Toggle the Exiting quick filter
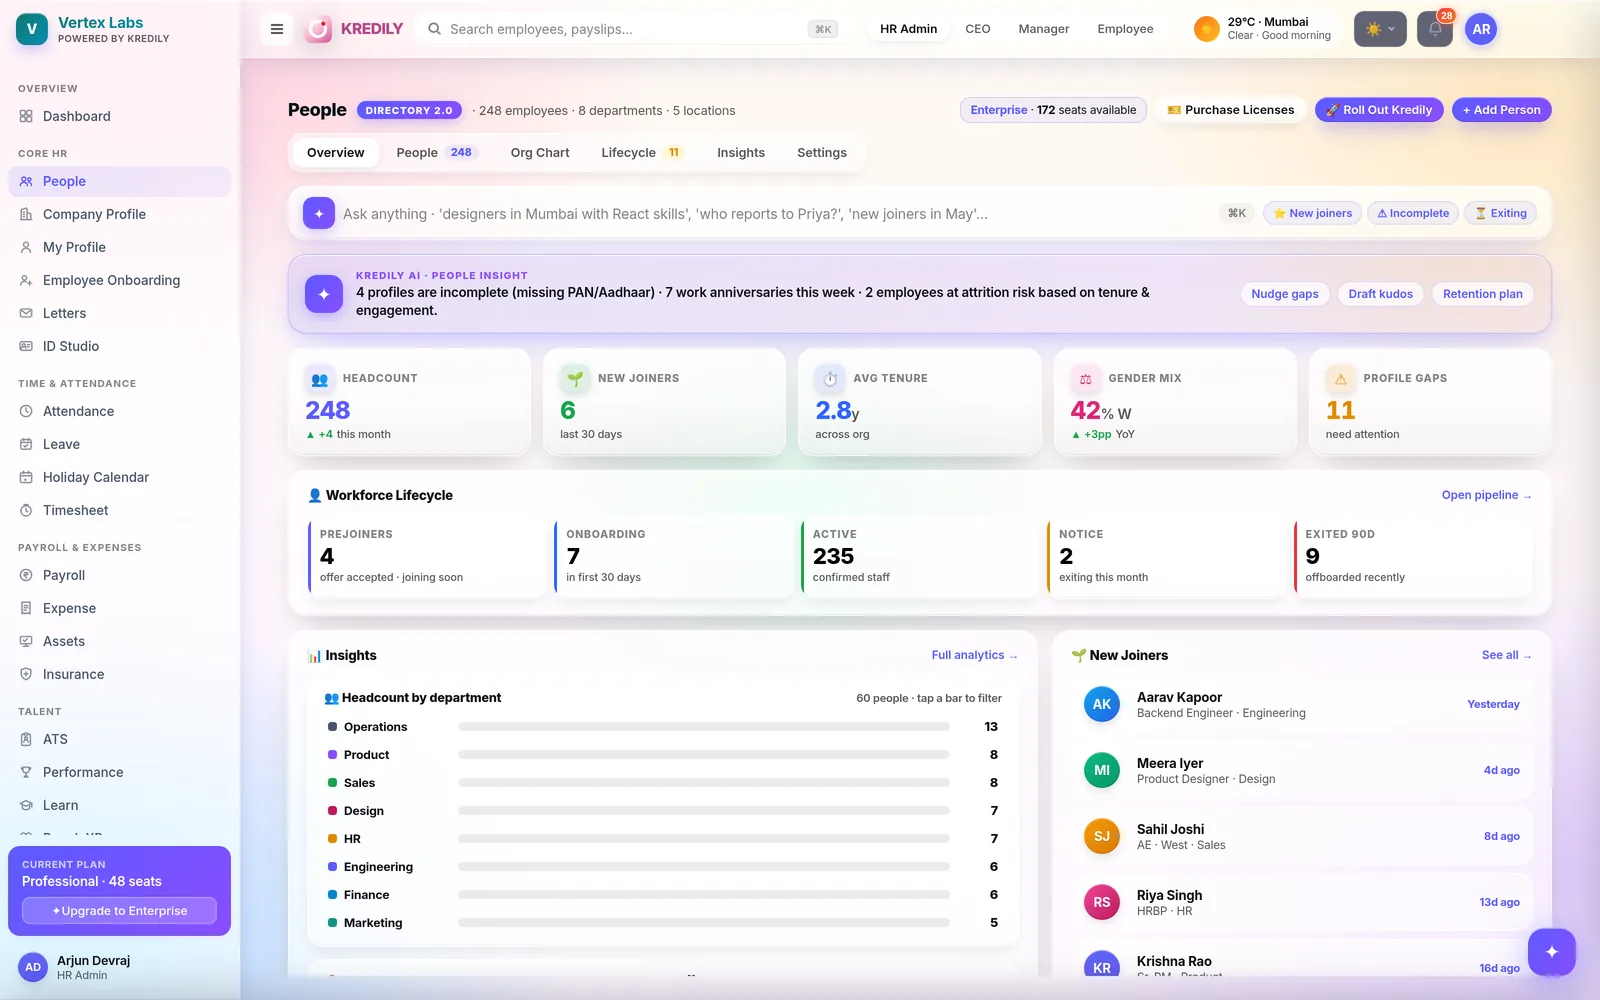The image size is (1600, 1000). [1501, 213]
